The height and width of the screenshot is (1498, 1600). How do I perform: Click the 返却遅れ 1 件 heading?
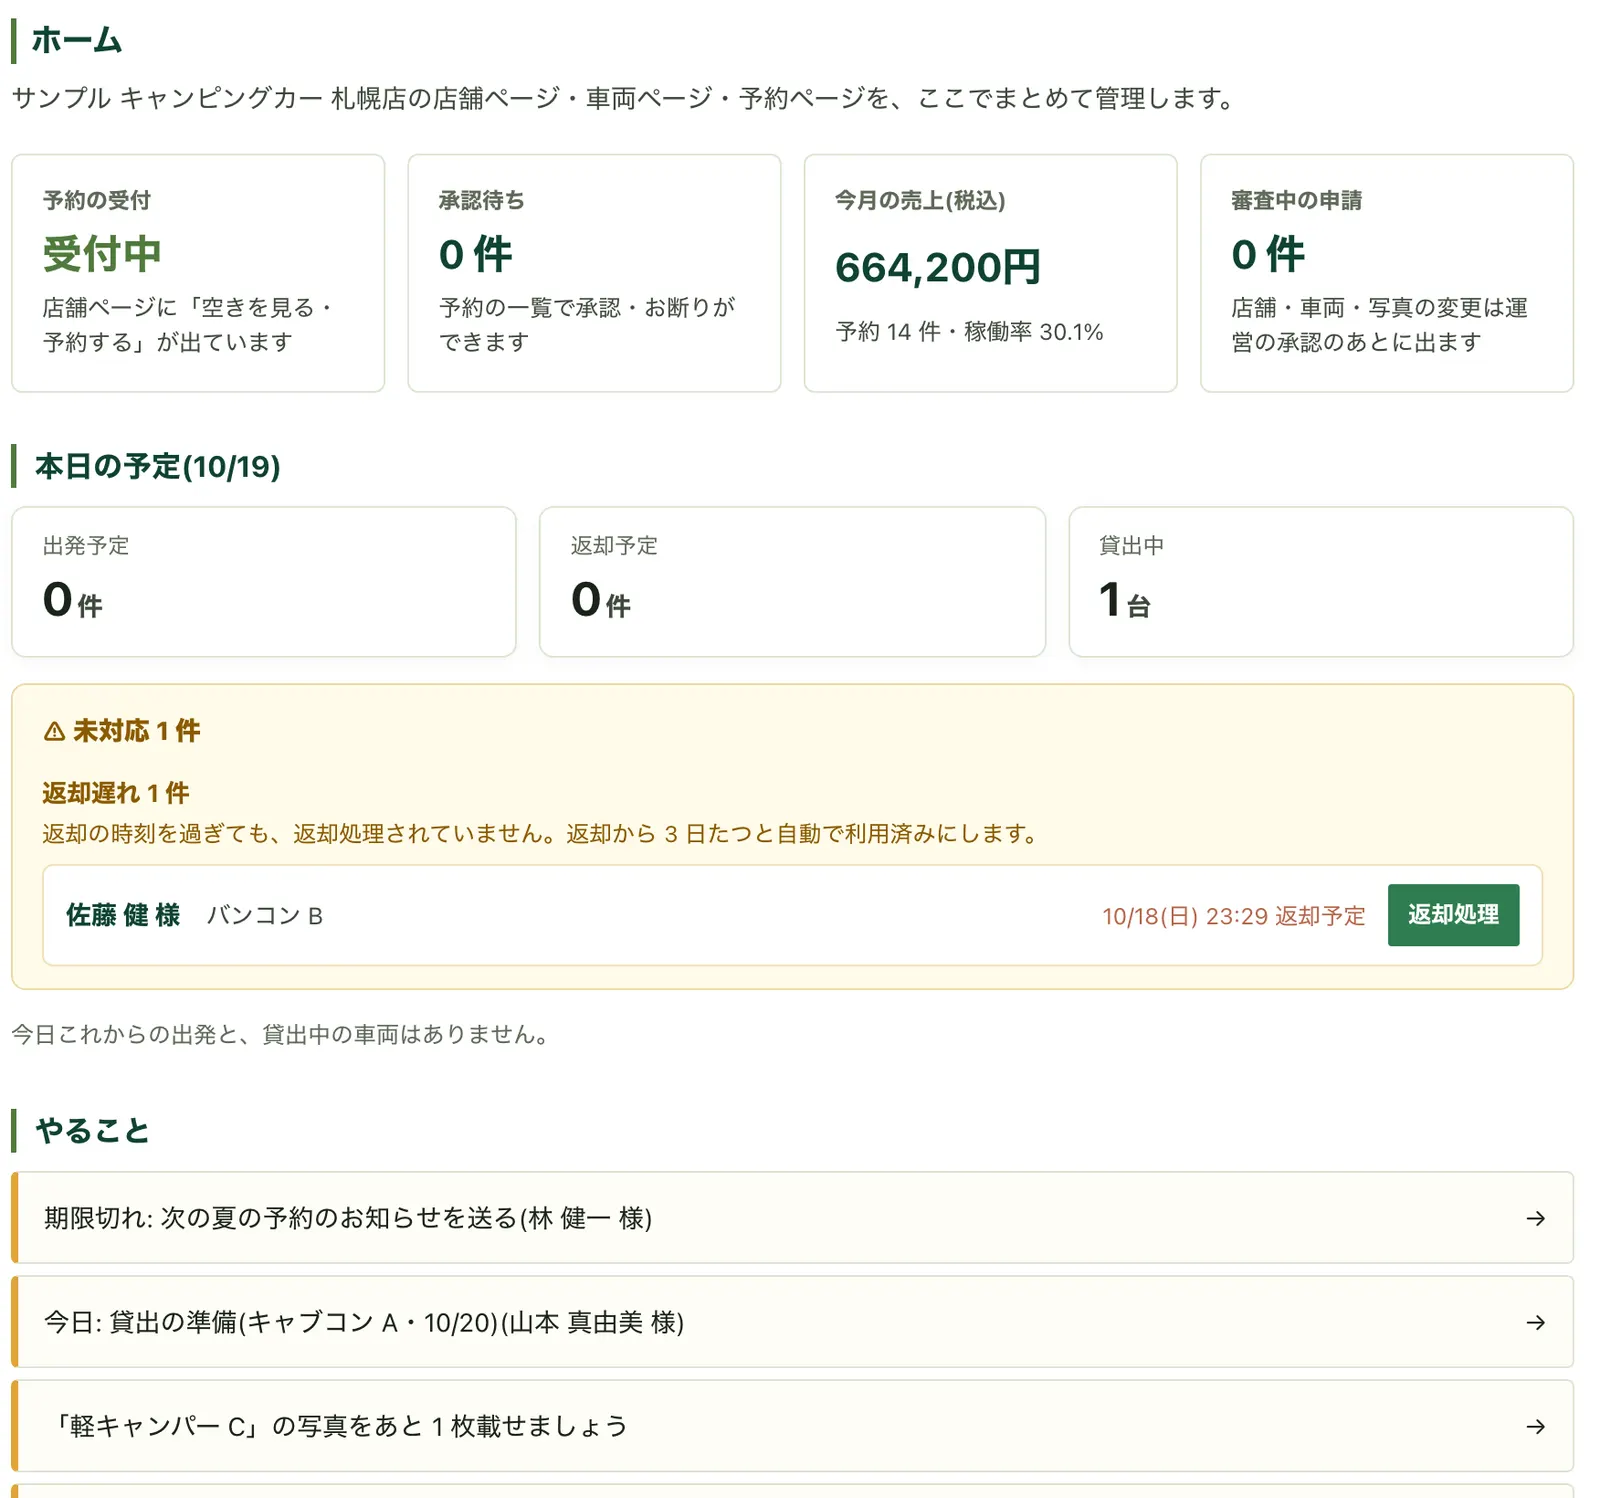(116, 793)
